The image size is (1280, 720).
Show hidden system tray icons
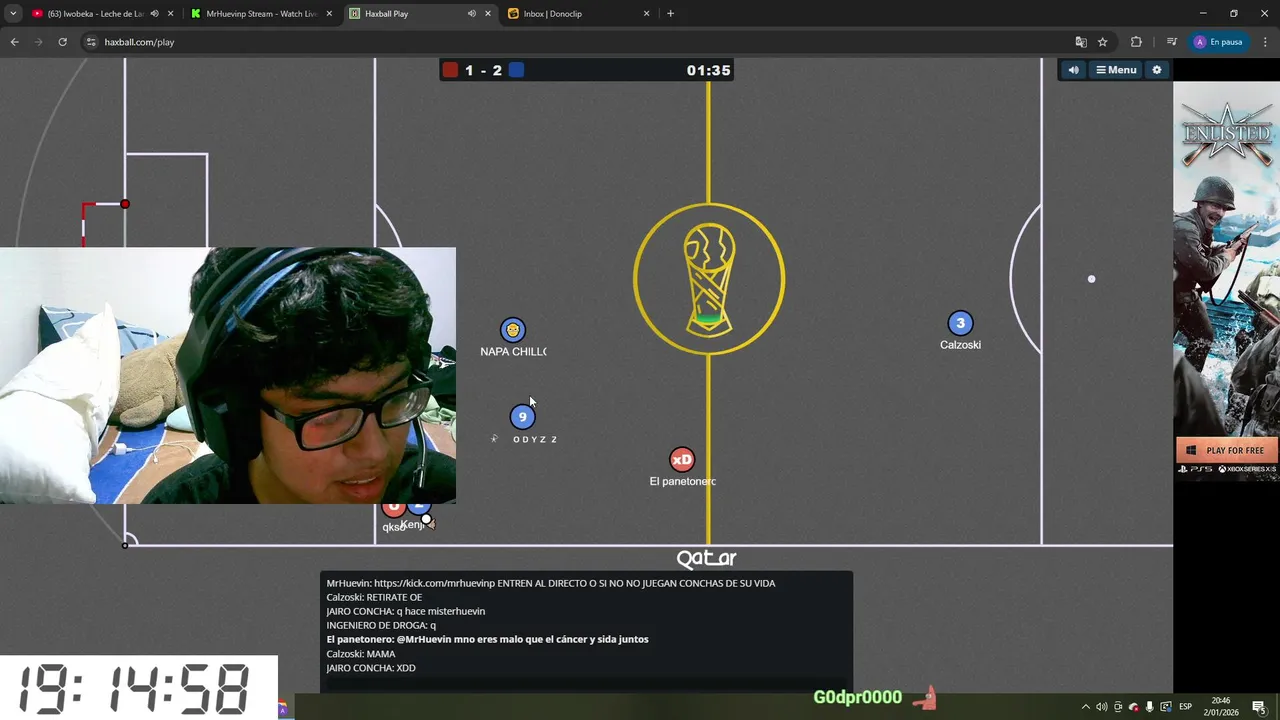point(1086,707)
